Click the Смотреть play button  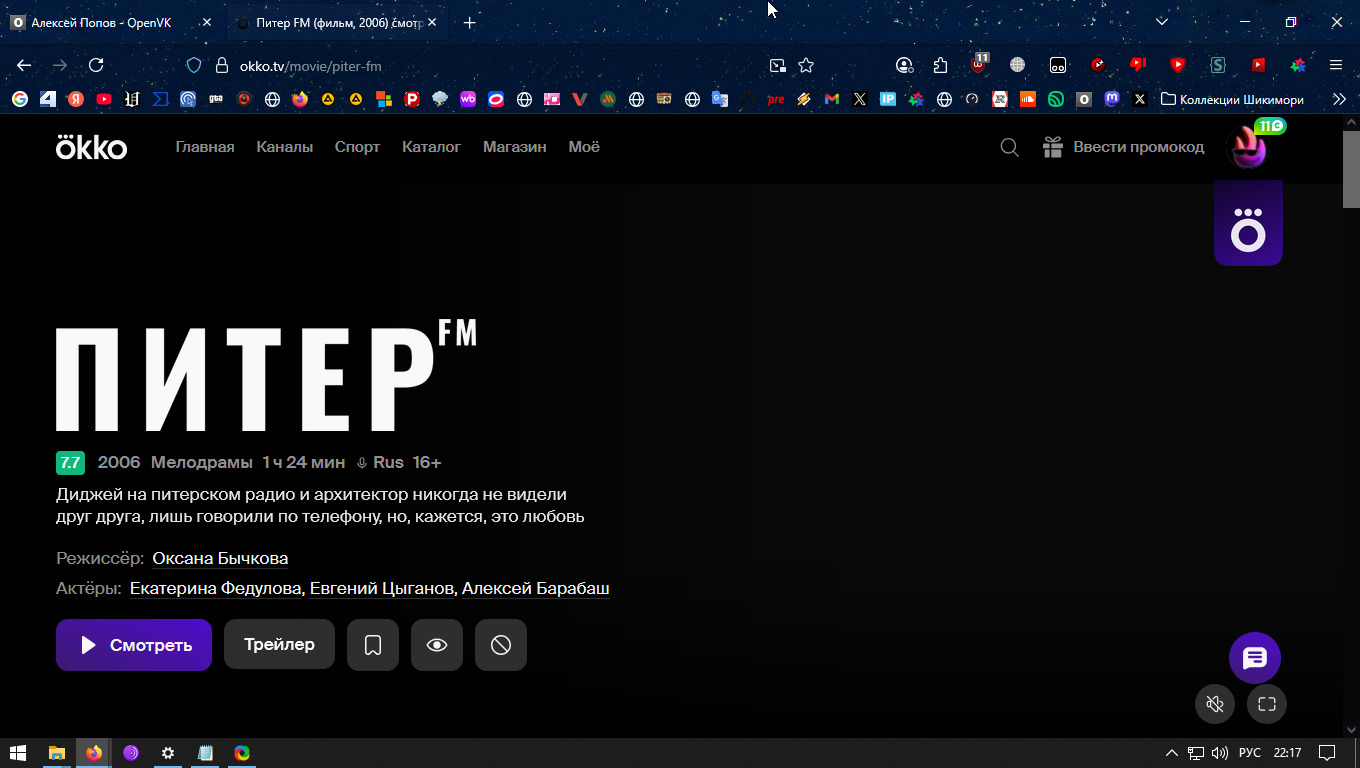pos(134,645)
